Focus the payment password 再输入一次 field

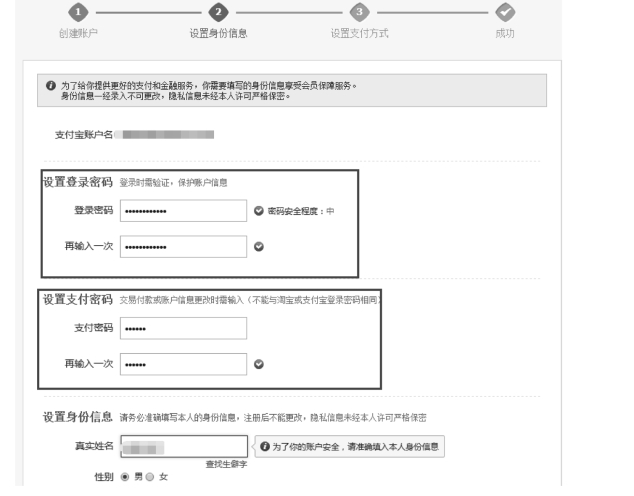(x=183, y=364)
